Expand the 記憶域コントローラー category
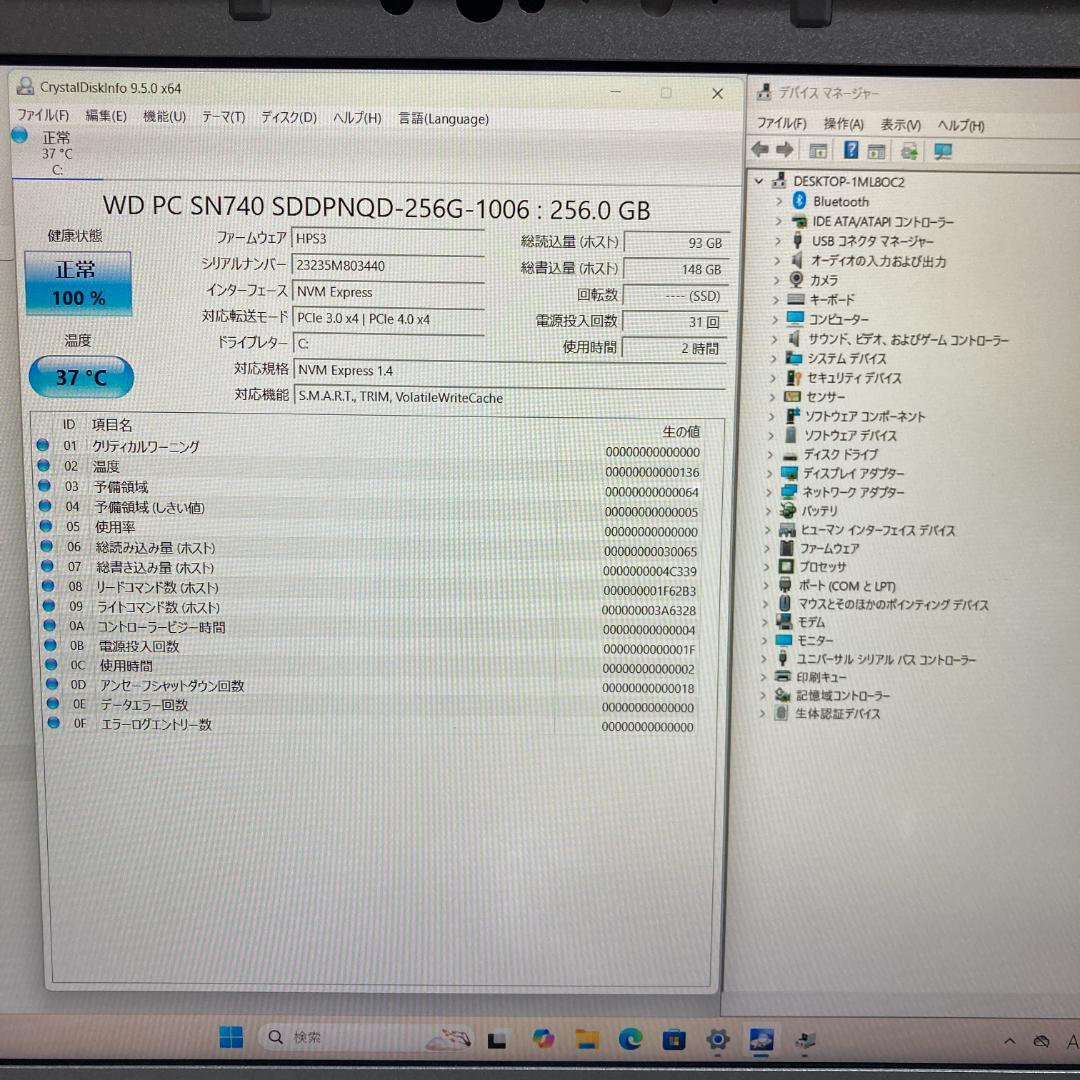 [x=762, y=695]
